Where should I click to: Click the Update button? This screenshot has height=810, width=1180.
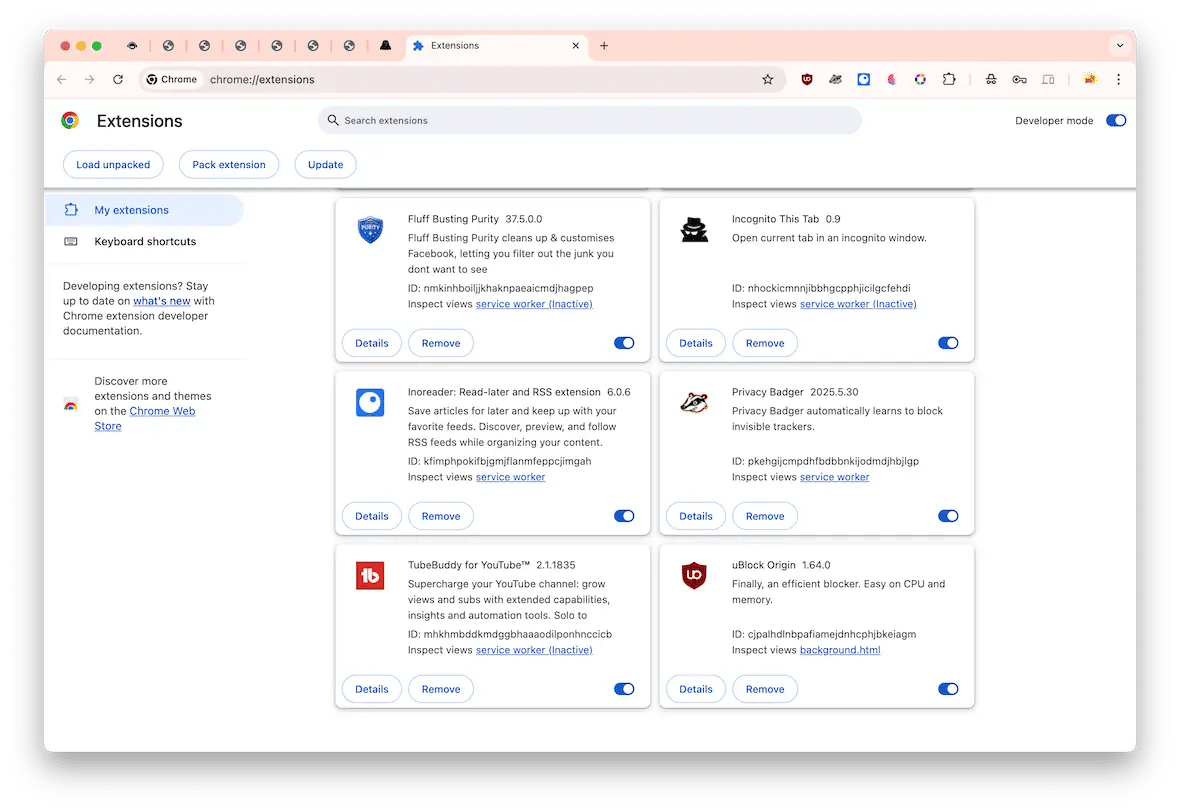tap(325, 165)
